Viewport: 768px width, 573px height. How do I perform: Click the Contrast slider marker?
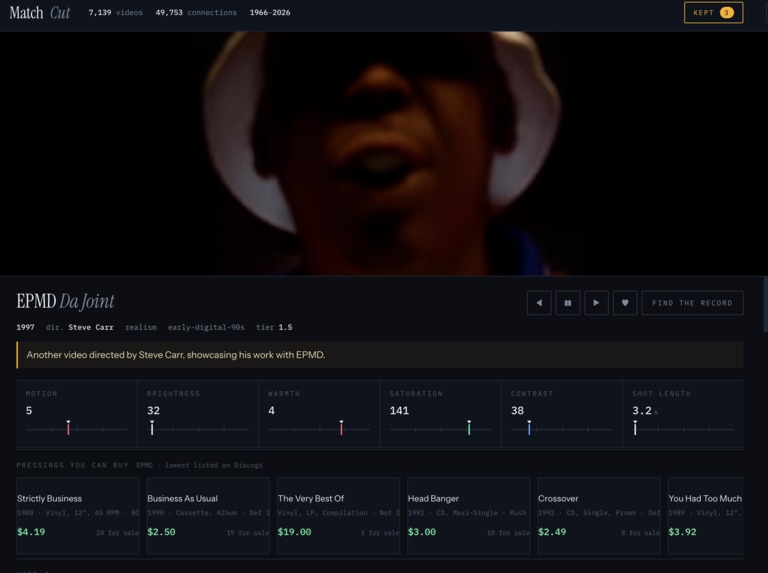(x=529, y=428)
